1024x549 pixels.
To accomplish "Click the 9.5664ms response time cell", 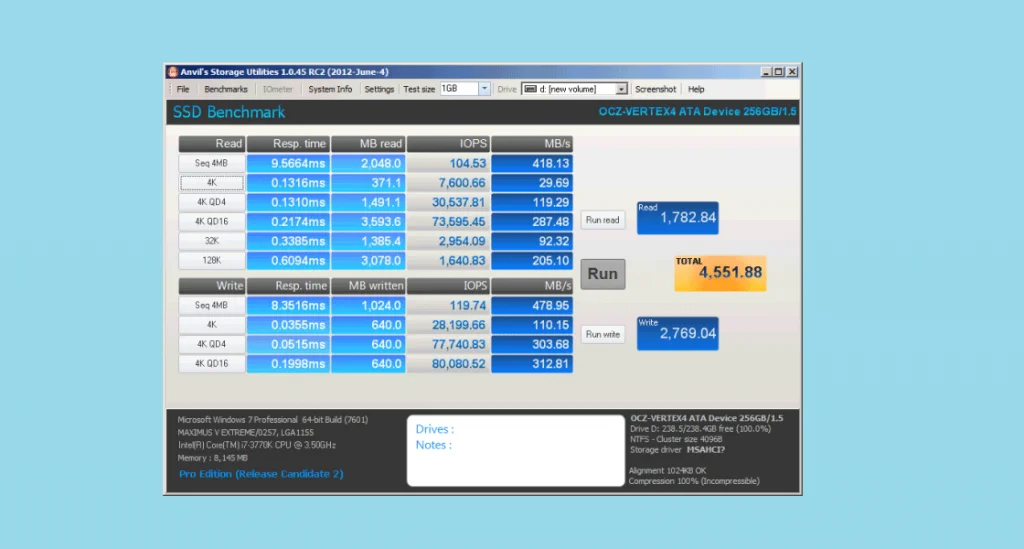I will 288,163.
